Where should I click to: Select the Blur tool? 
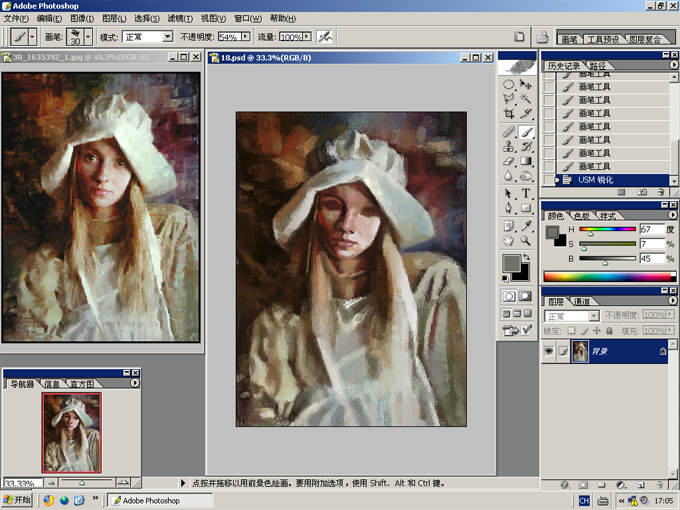509,176
